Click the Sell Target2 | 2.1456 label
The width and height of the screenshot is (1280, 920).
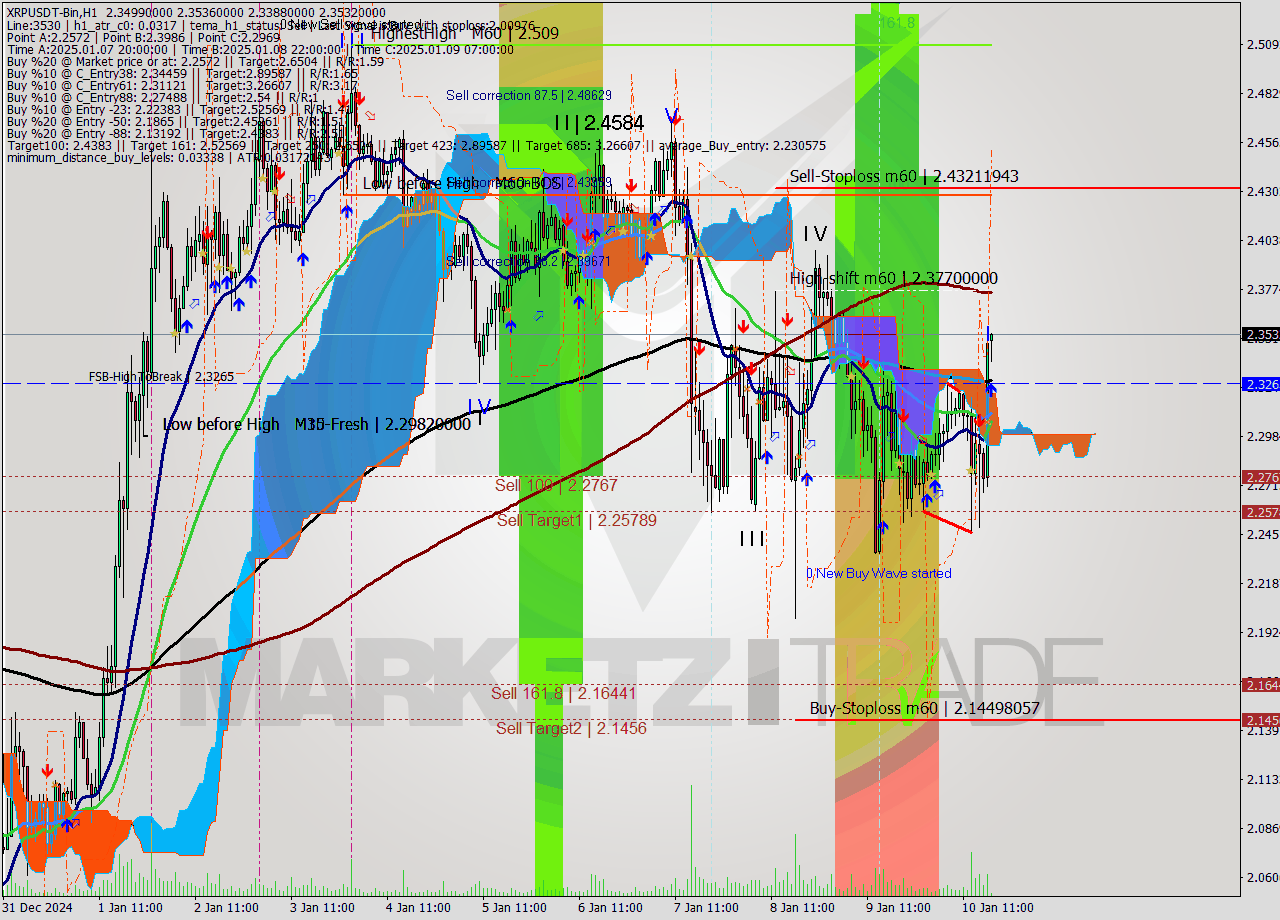pos(571,728)
